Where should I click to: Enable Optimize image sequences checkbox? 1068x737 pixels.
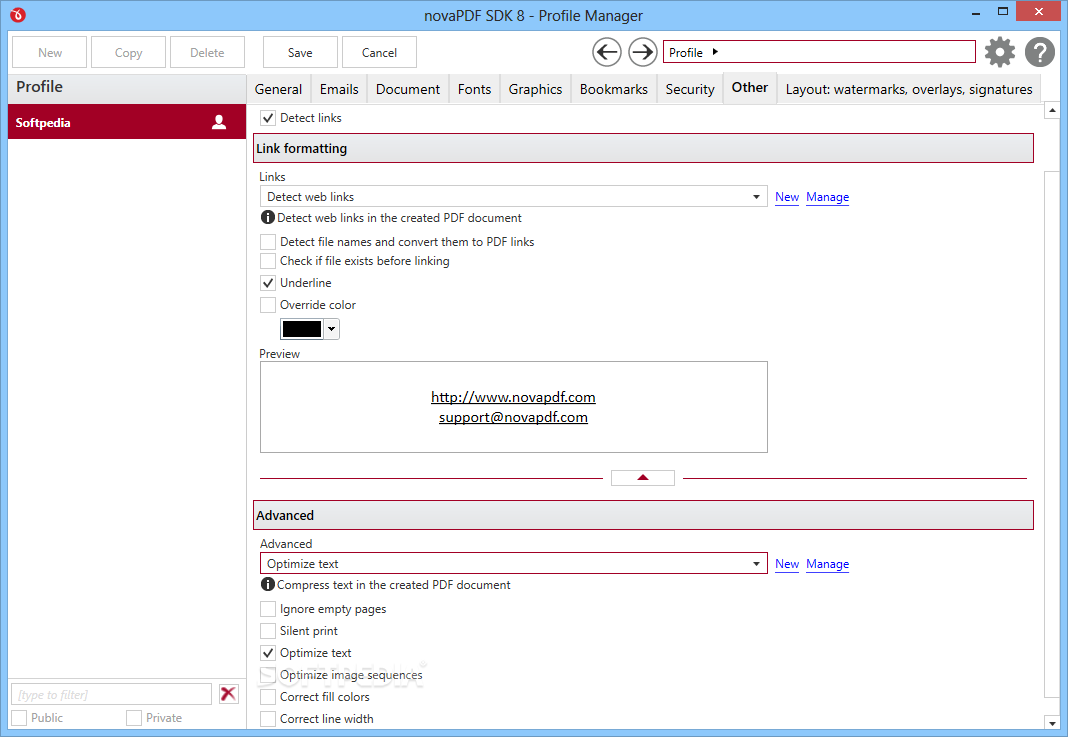point(268,675)
